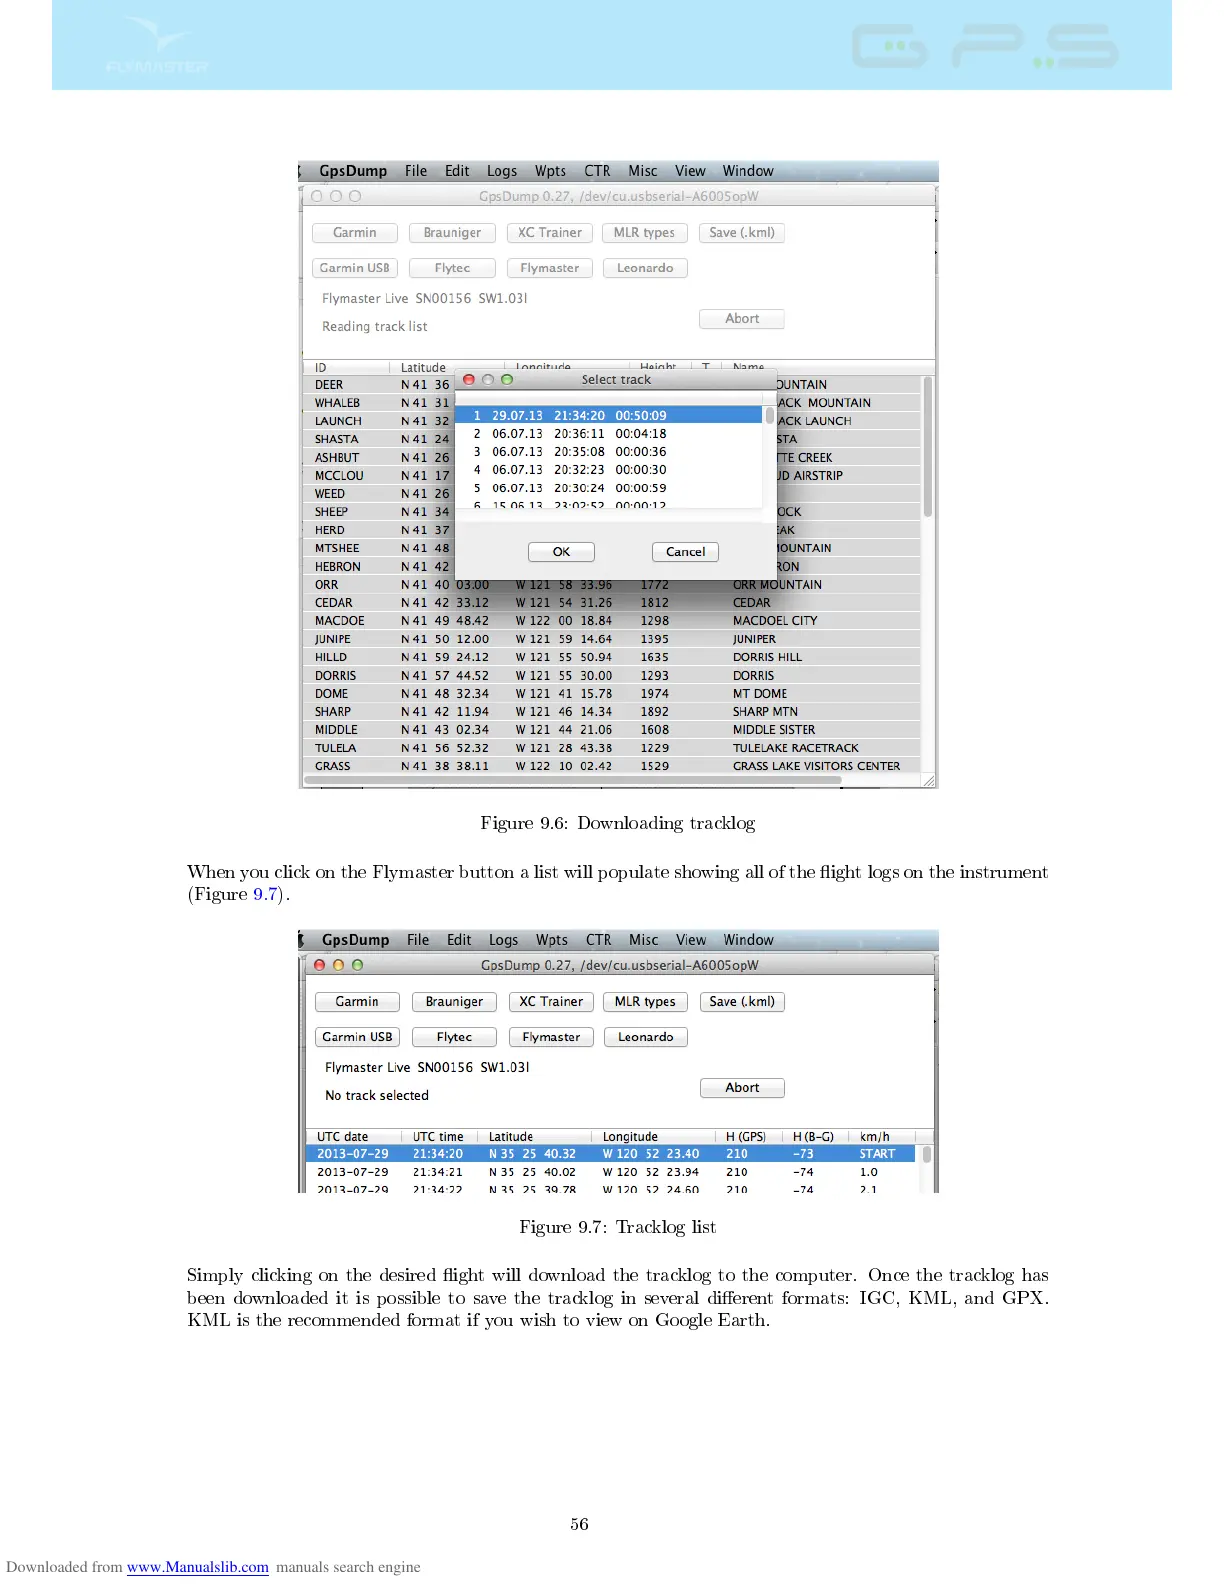
Task: Select tracklog row with 21:34:20 START
Action: (610, 1154)
